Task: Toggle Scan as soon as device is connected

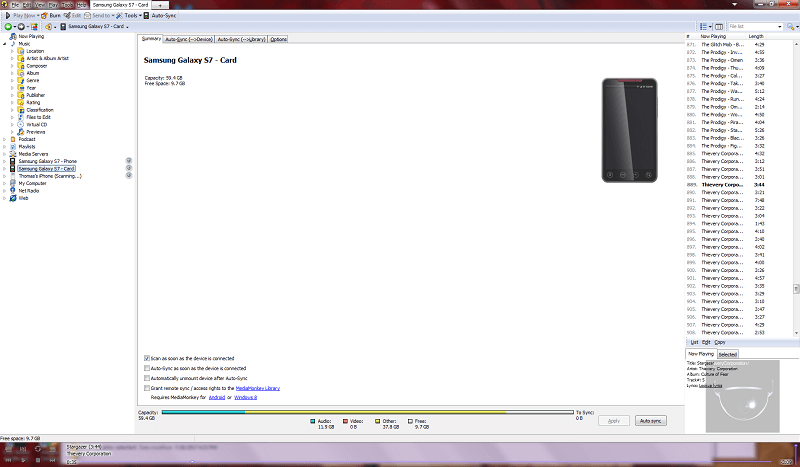Action: click(x=147, y=358)
